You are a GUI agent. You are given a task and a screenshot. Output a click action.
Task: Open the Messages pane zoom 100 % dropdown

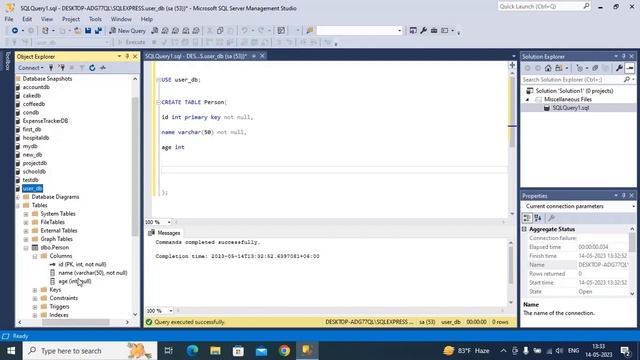click(171, 311)
